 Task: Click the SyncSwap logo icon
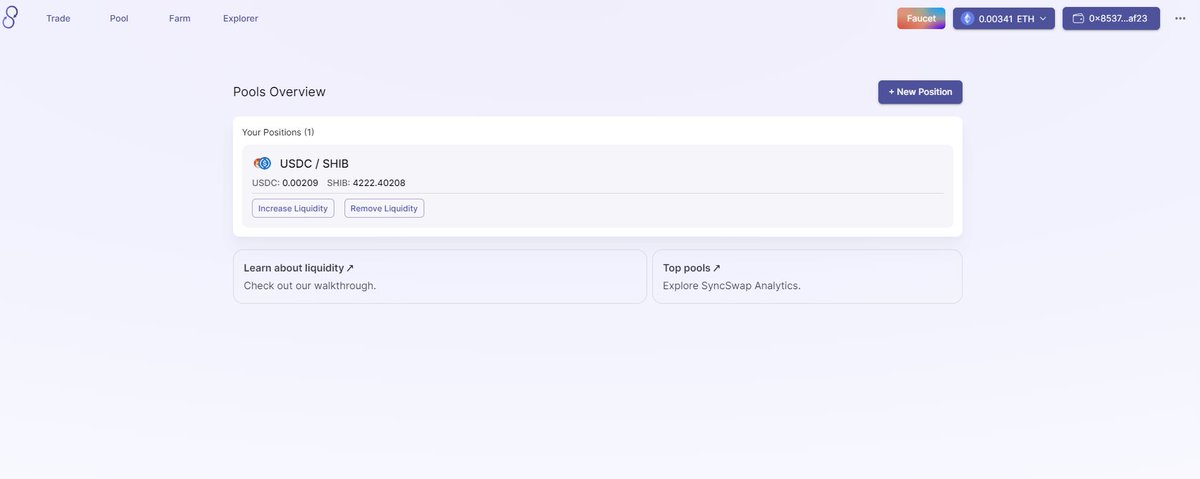coord(10,17)
